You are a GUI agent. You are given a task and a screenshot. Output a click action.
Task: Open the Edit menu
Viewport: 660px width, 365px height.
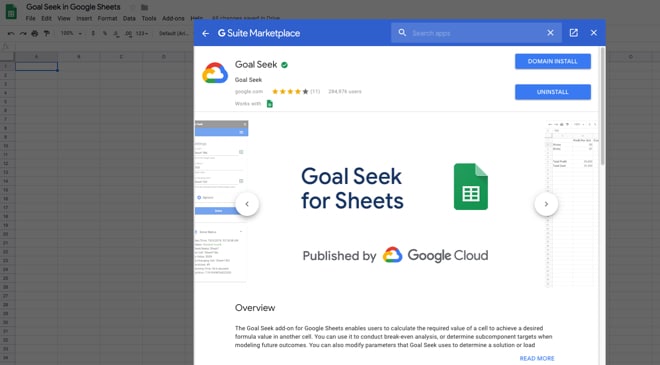click(x=46, y=19)
